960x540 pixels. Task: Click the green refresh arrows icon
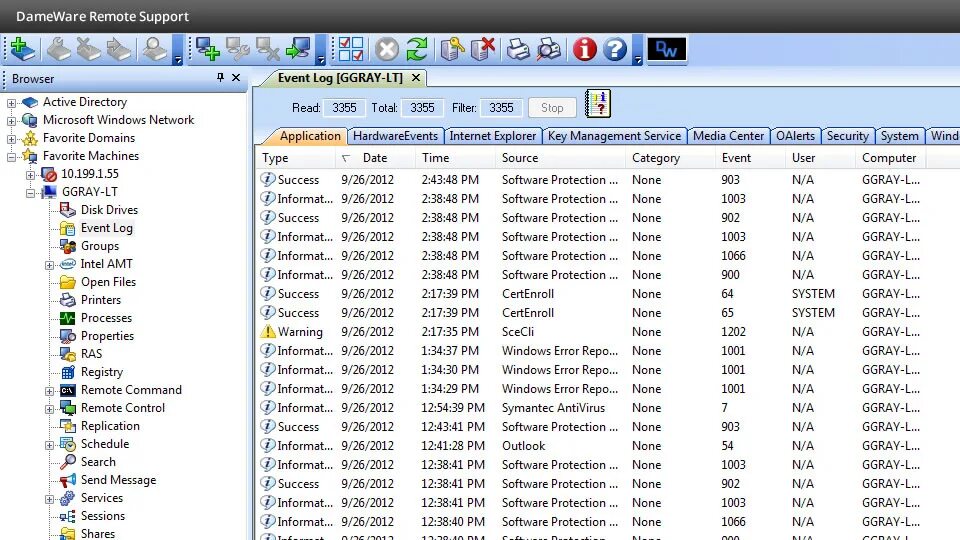[417, 49]
